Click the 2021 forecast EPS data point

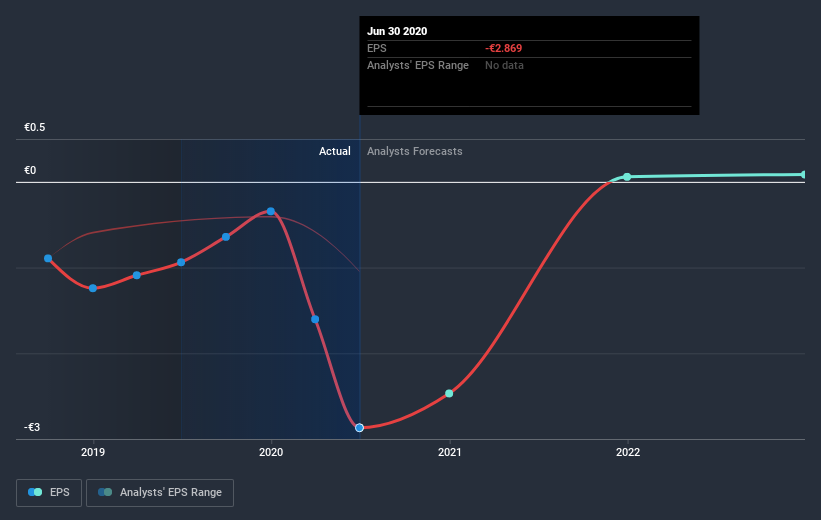click(449, 393)
